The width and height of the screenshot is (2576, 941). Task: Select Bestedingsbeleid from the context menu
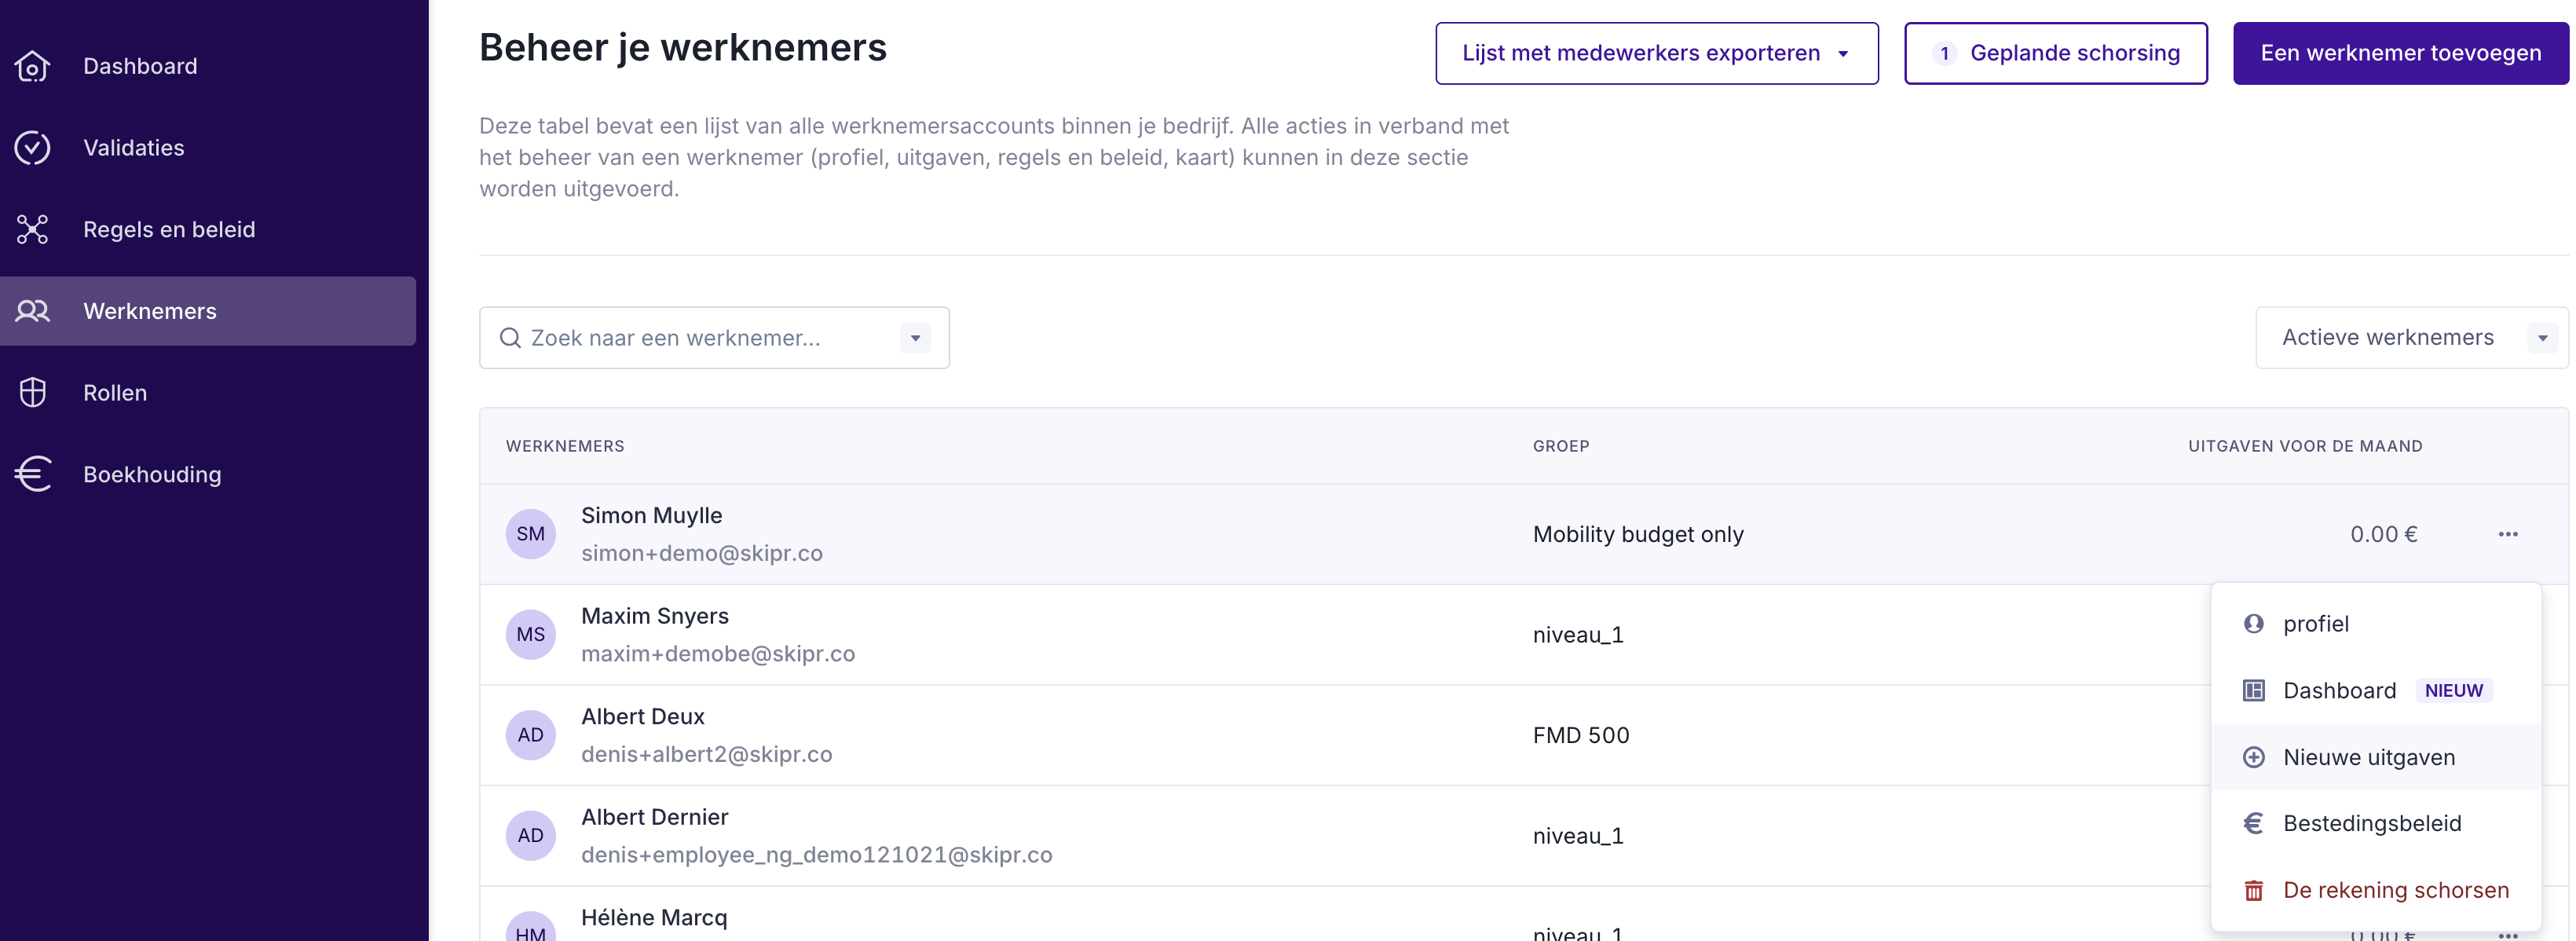(x=2371, y=823)
